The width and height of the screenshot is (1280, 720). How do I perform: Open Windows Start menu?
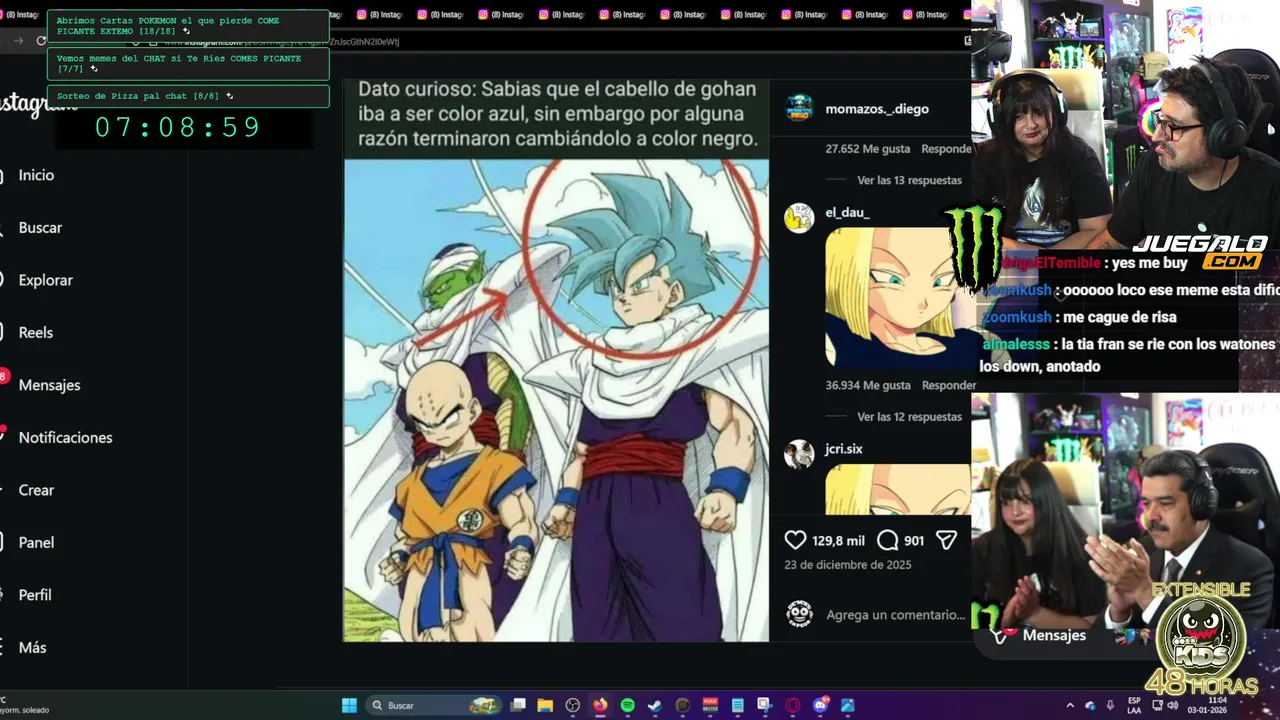tap(349, 705)
